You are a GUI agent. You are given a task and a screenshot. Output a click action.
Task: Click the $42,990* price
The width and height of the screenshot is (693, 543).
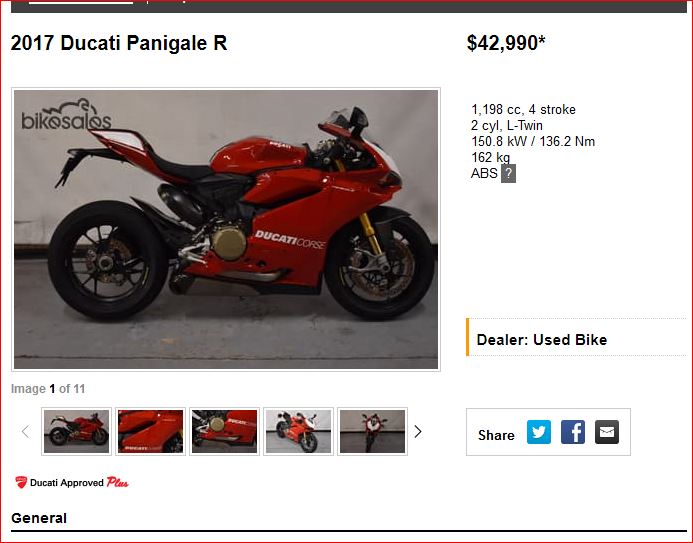(506, 43)
